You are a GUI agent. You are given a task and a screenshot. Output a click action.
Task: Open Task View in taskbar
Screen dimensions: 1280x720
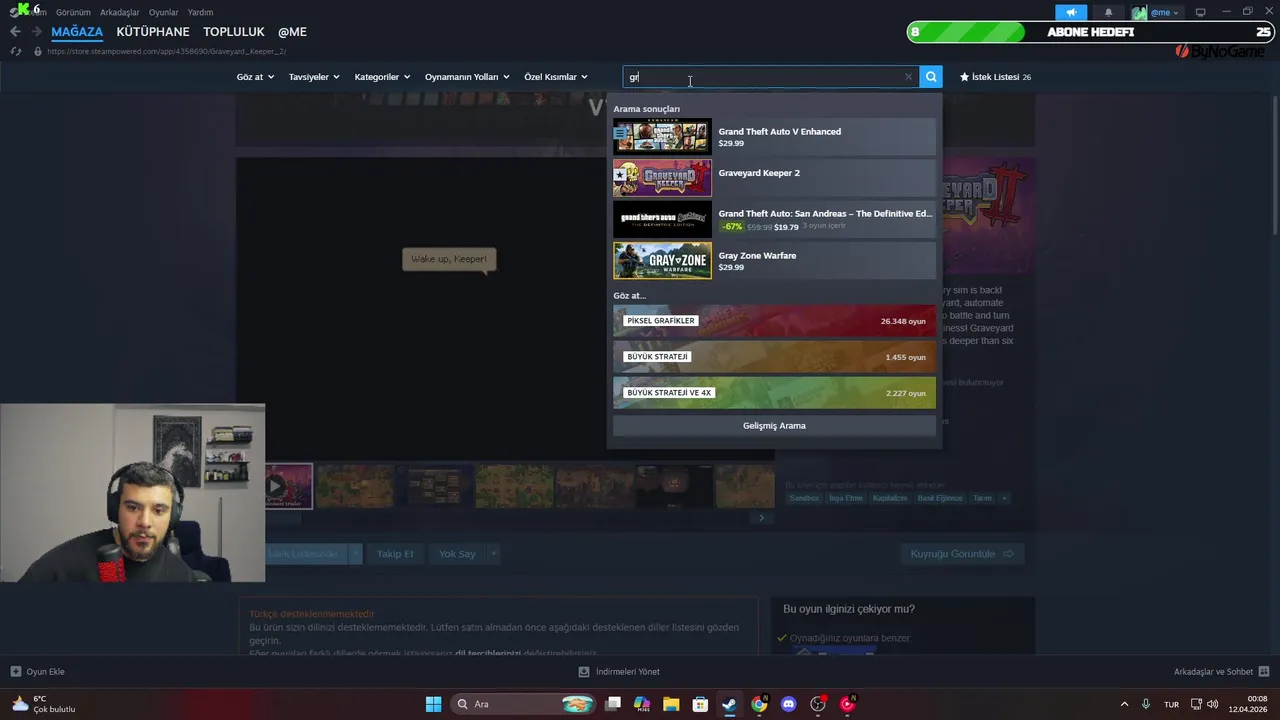point(613,704)
